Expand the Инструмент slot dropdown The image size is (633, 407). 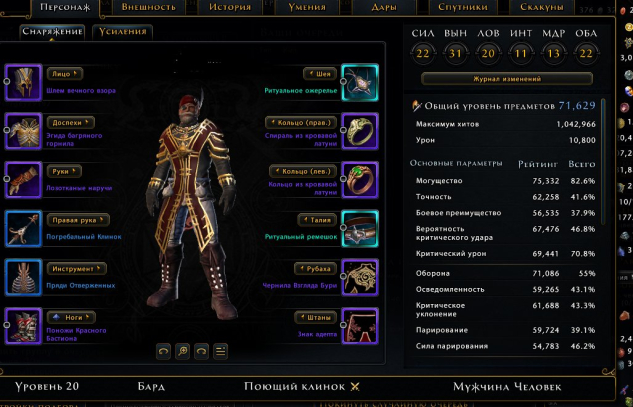77,269
